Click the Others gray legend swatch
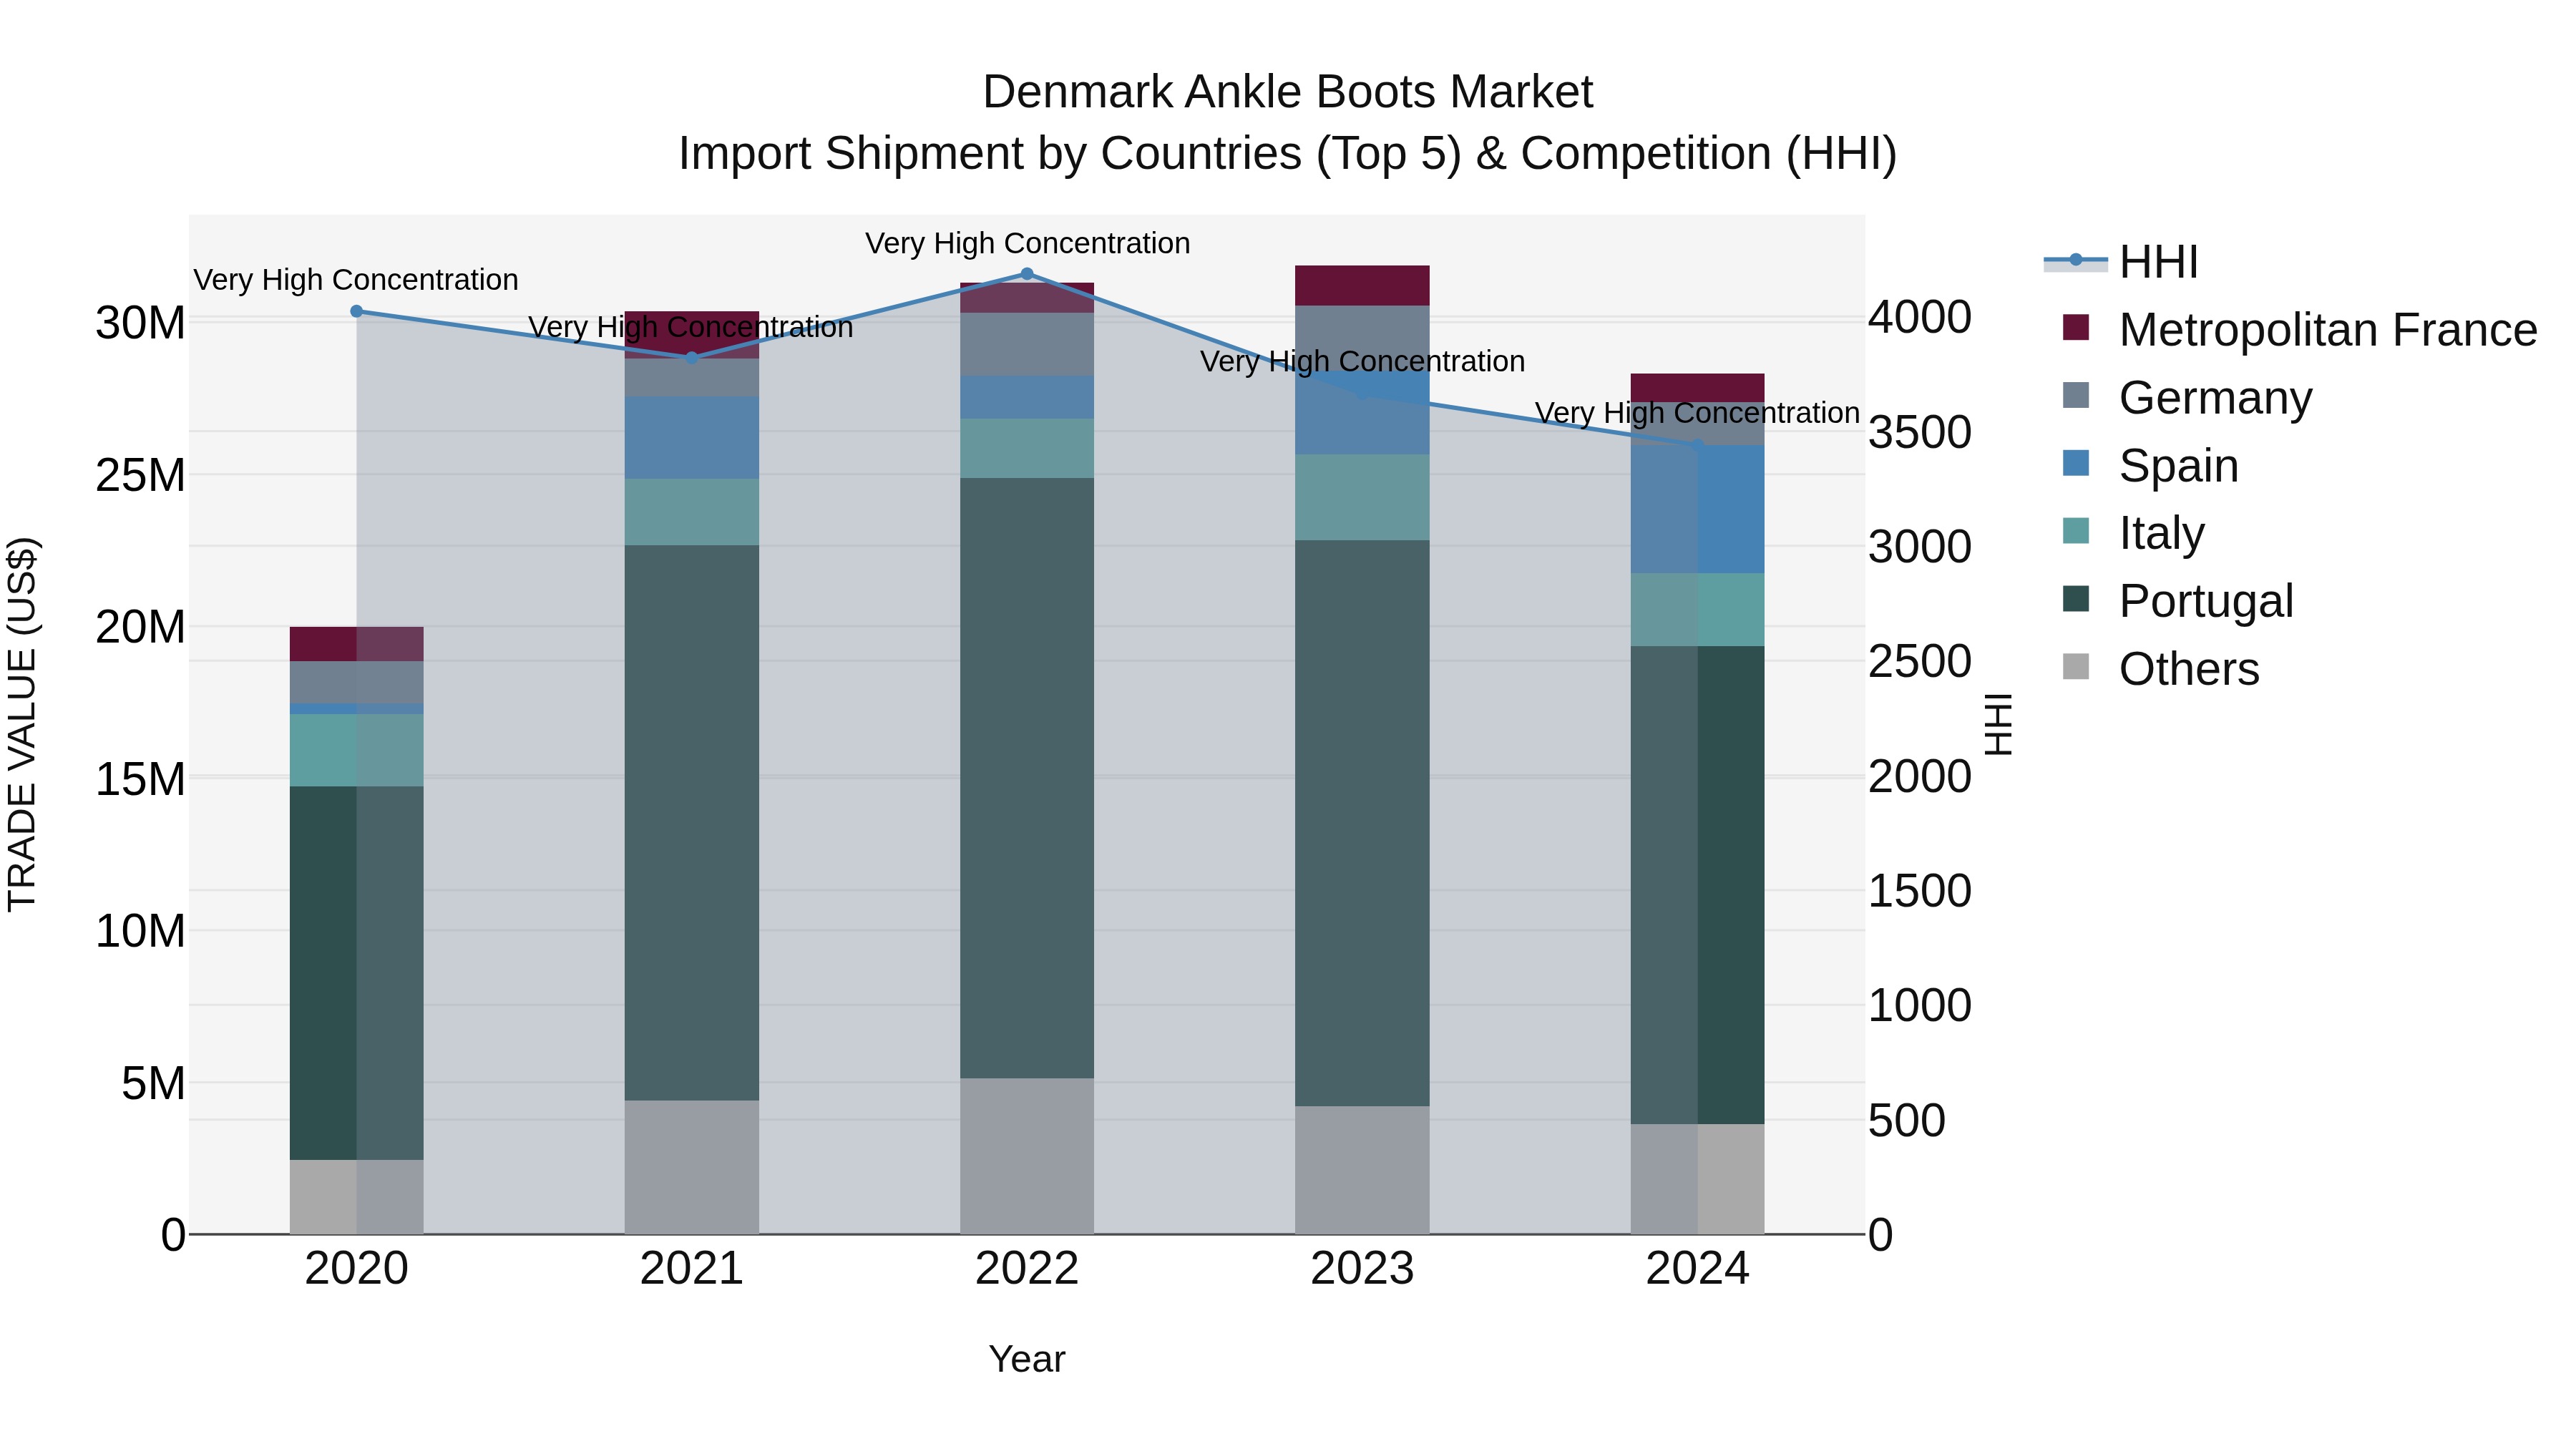Viewport: 2576px width, 1449px height. (x=2076, y=667)
